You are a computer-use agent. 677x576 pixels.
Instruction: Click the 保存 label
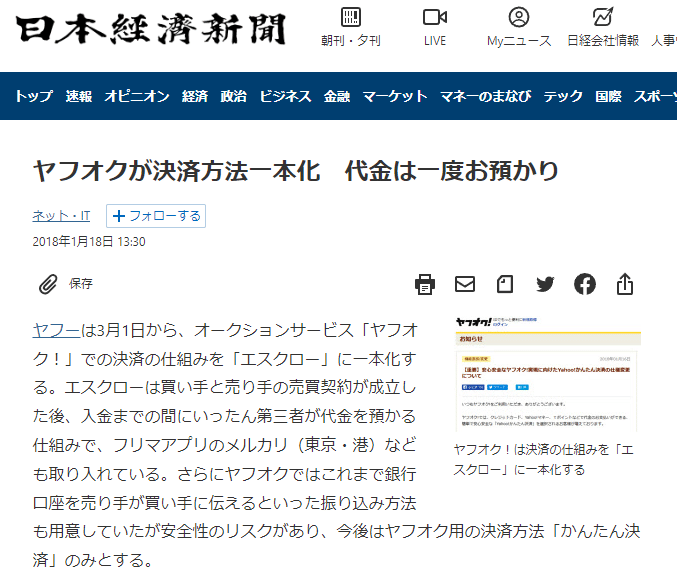81,284
